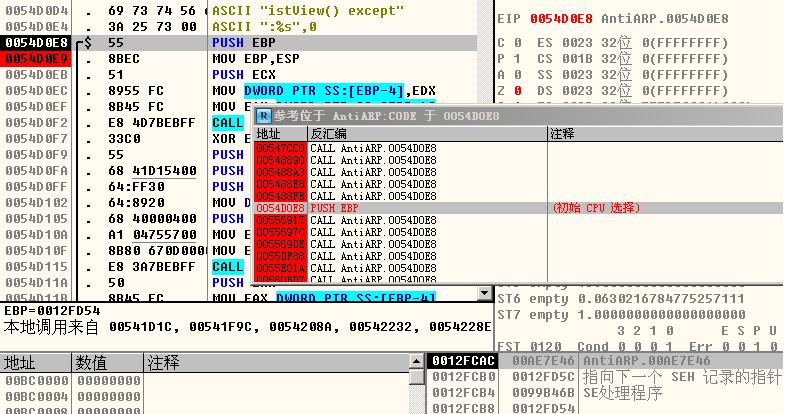Select stack address 0012FCB0
The width and height of the screenshot is (788, 414).
464,377
